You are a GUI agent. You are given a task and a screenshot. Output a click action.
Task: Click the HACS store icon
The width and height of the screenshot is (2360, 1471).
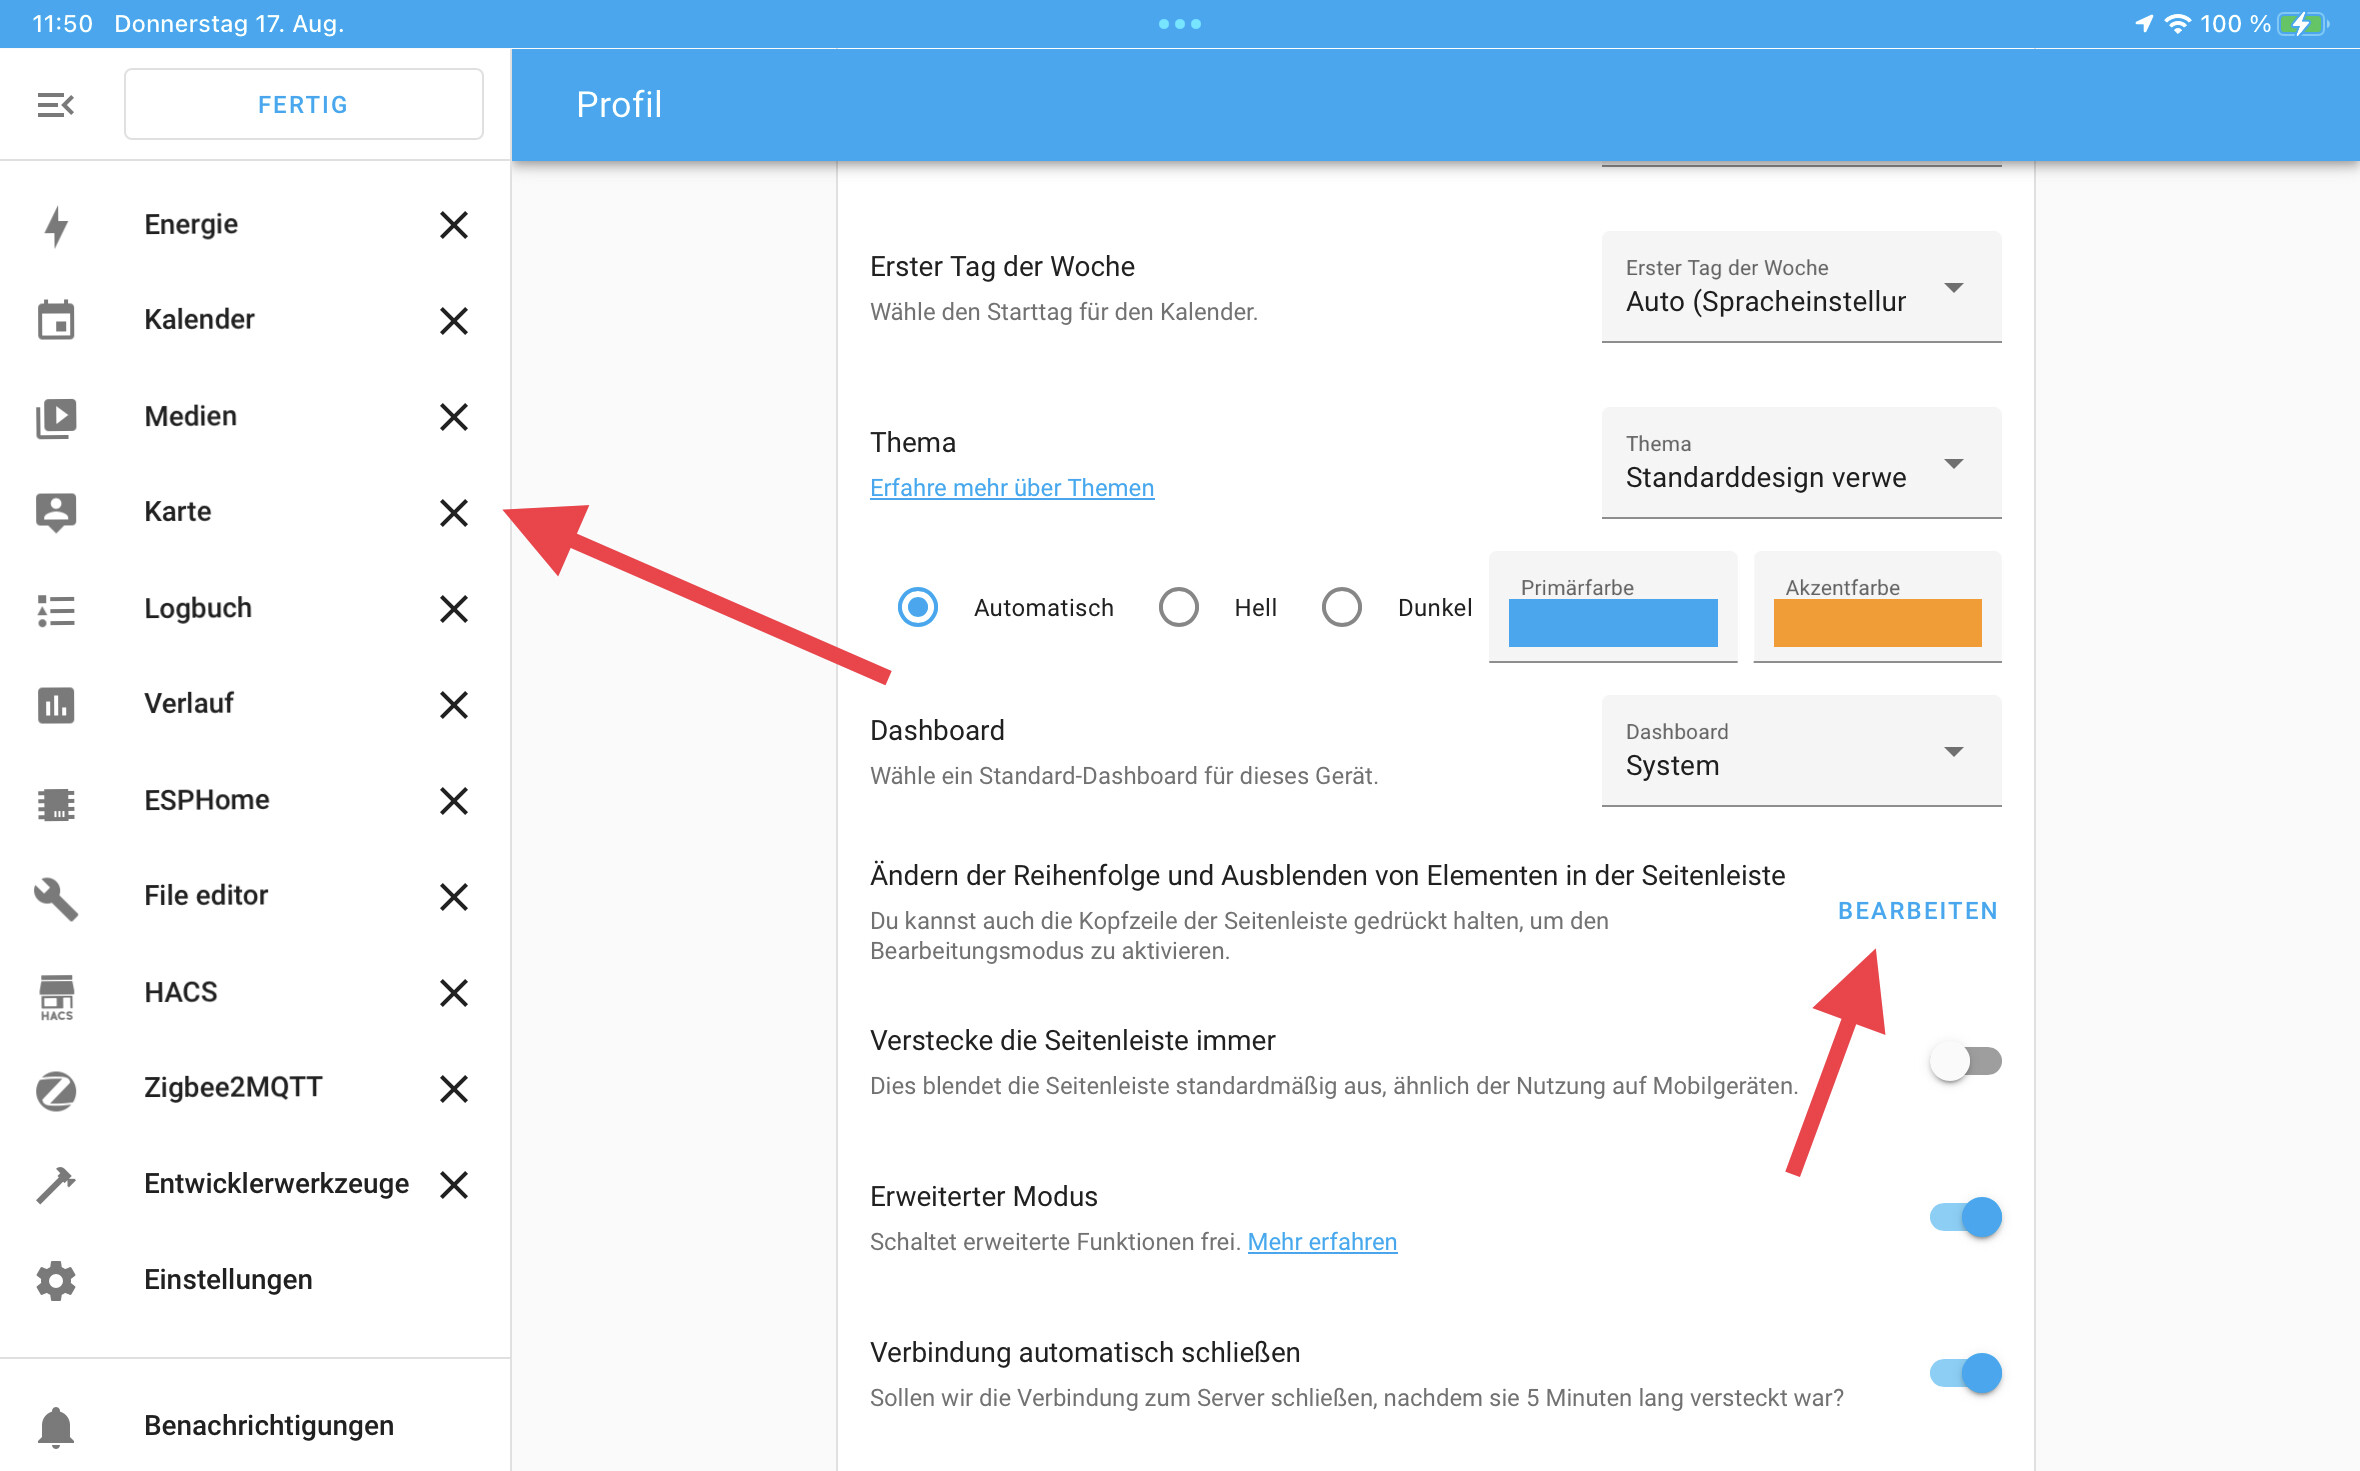click(56, 996)
